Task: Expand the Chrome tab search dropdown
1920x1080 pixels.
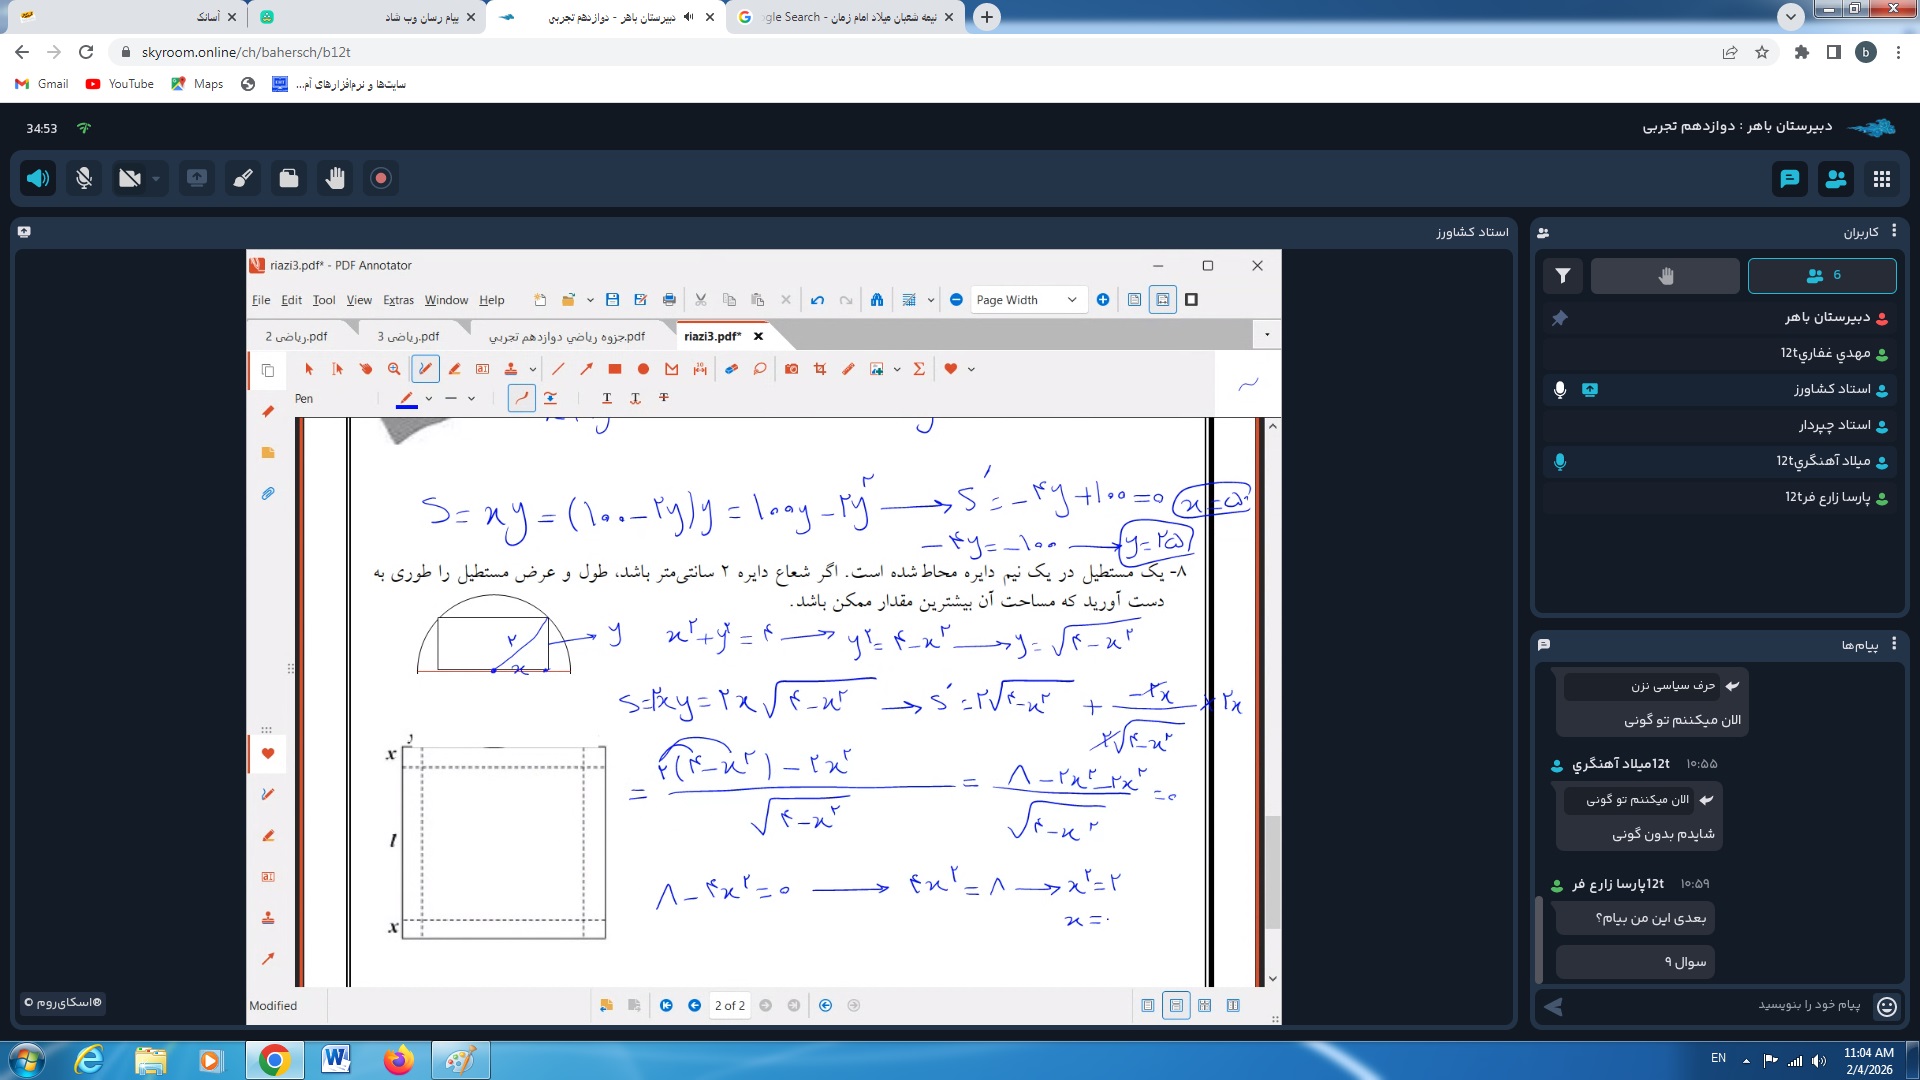Action: pyautogui.click(x=1791, y=16)
